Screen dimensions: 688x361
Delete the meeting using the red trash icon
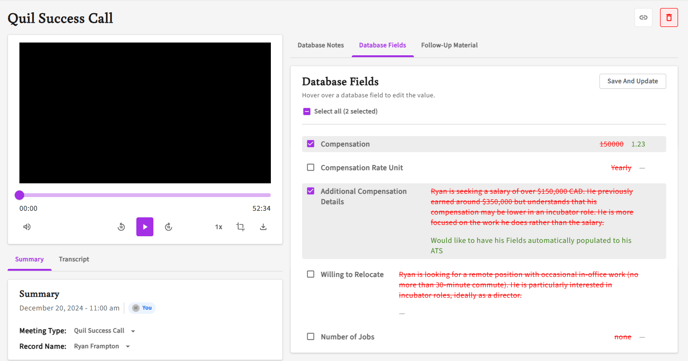pyautogui.click(x=669, y=18)
